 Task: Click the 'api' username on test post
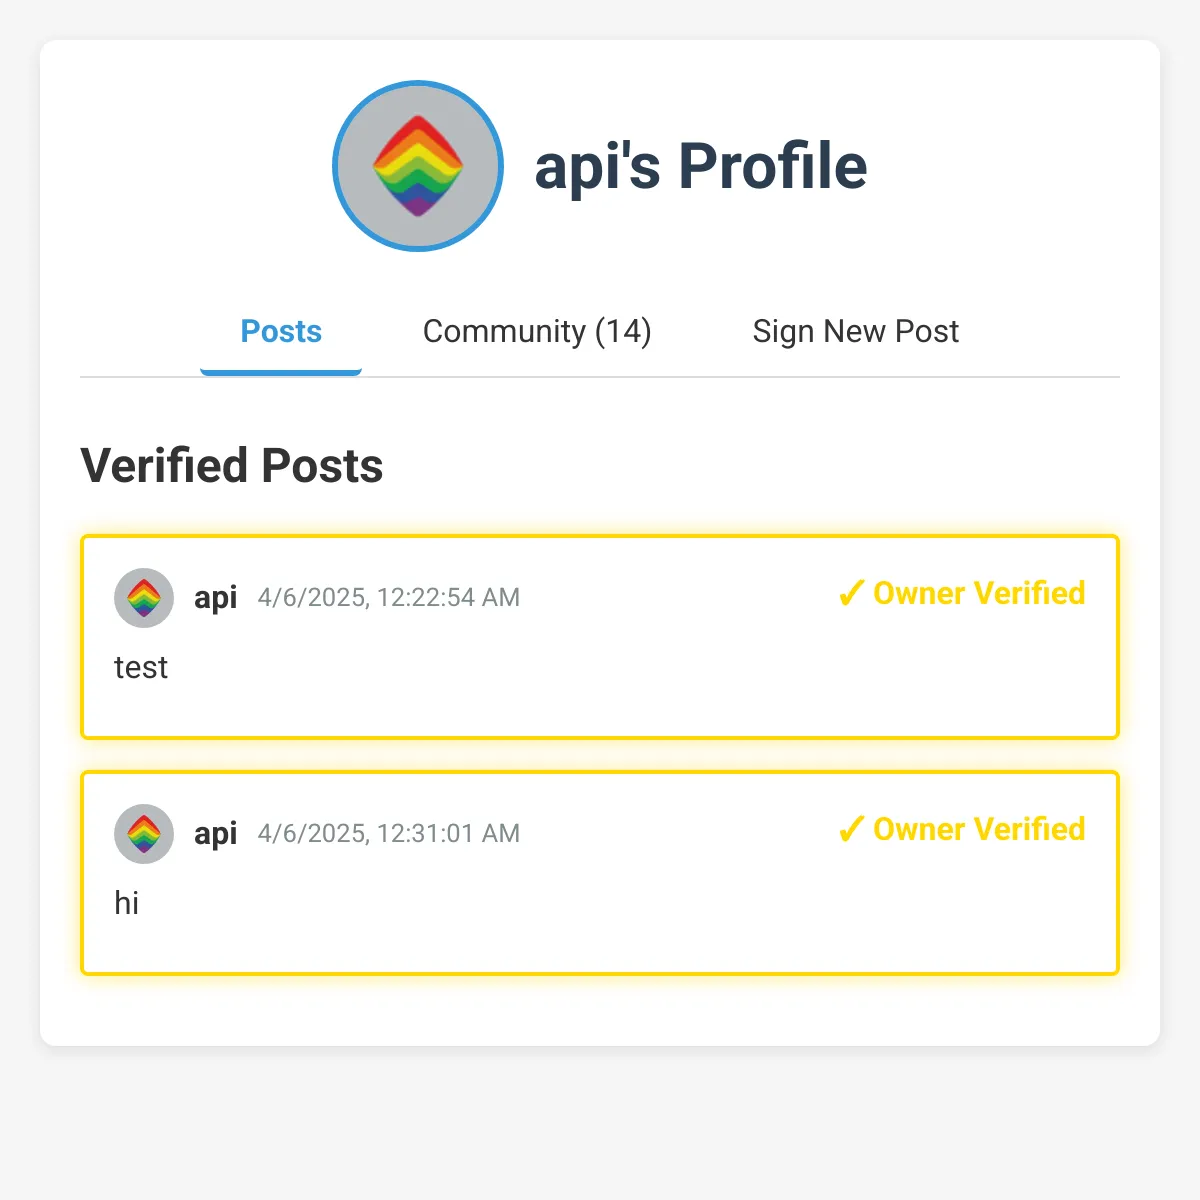click(x=215, y=598)
